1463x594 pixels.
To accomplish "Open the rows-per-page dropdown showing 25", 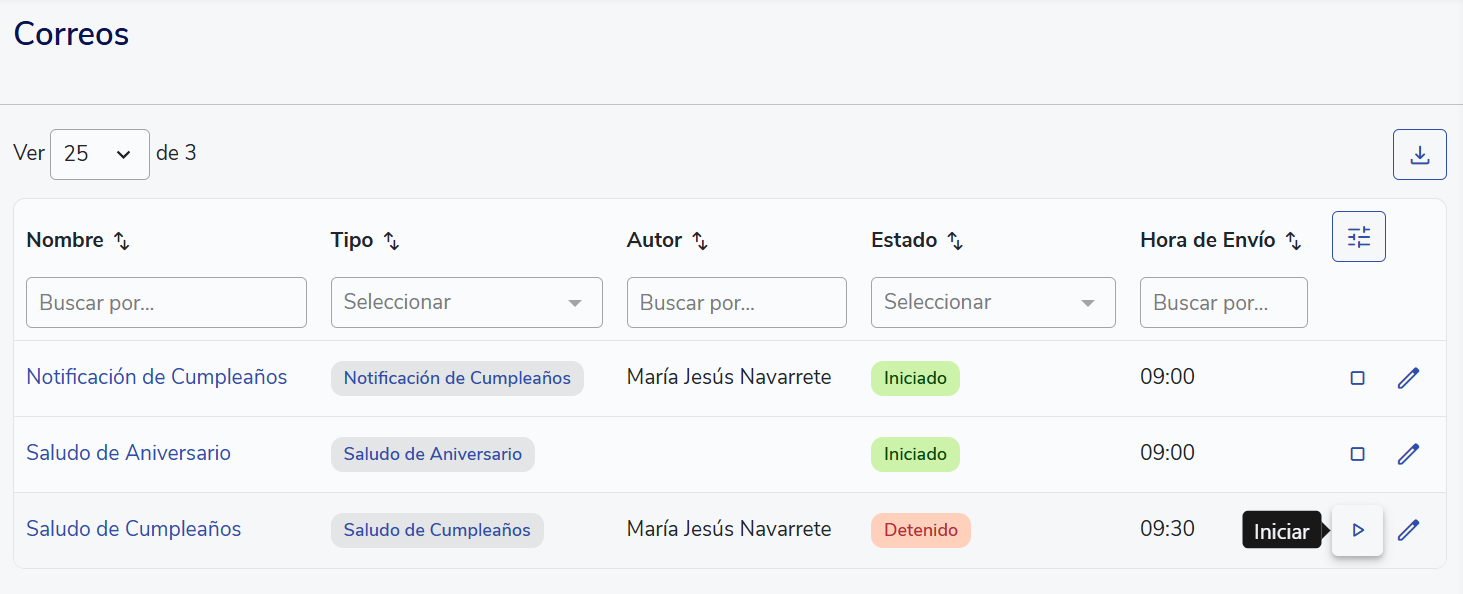I will (x=99, y=154).
